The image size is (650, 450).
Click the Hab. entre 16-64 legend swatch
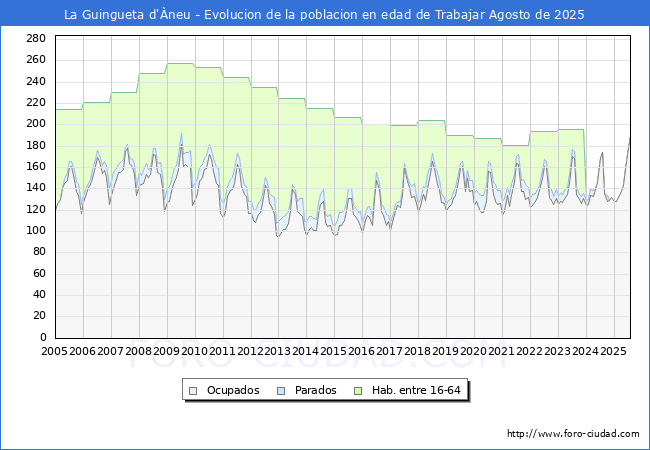(358, 391)
